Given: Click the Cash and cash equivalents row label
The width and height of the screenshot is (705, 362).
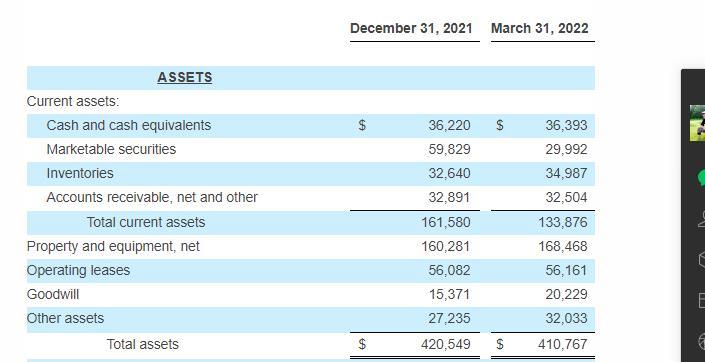Looking at the screenshot, I should pyautogui.click(x=129, y=125).
